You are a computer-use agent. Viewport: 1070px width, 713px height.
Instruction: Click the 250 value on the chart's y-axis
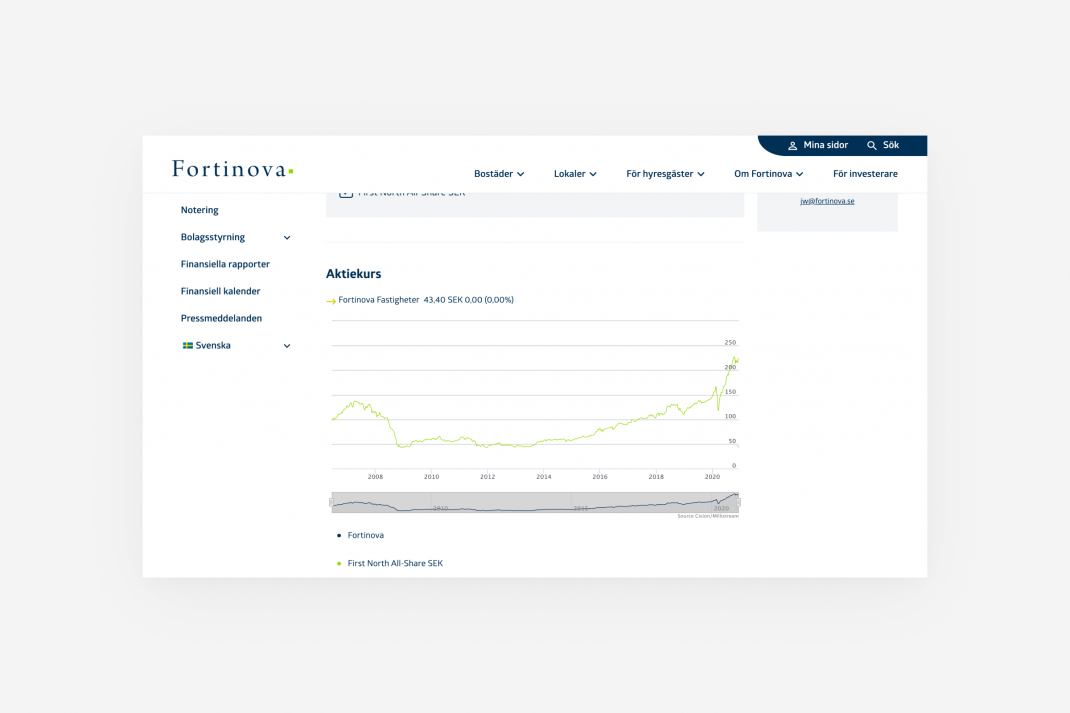point(730,343)
